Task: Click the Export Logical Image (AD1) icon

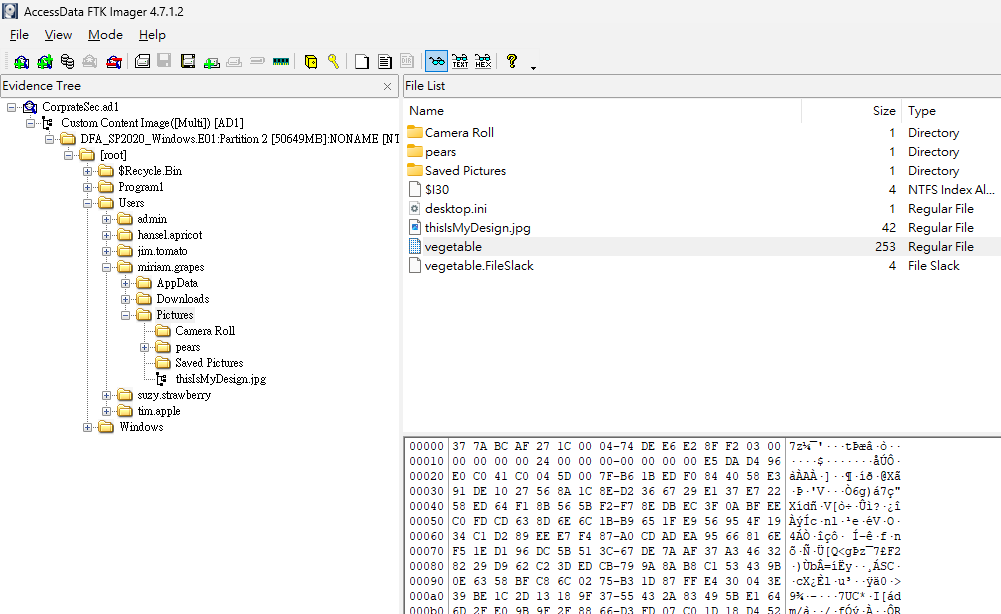Action: [188, 61]
